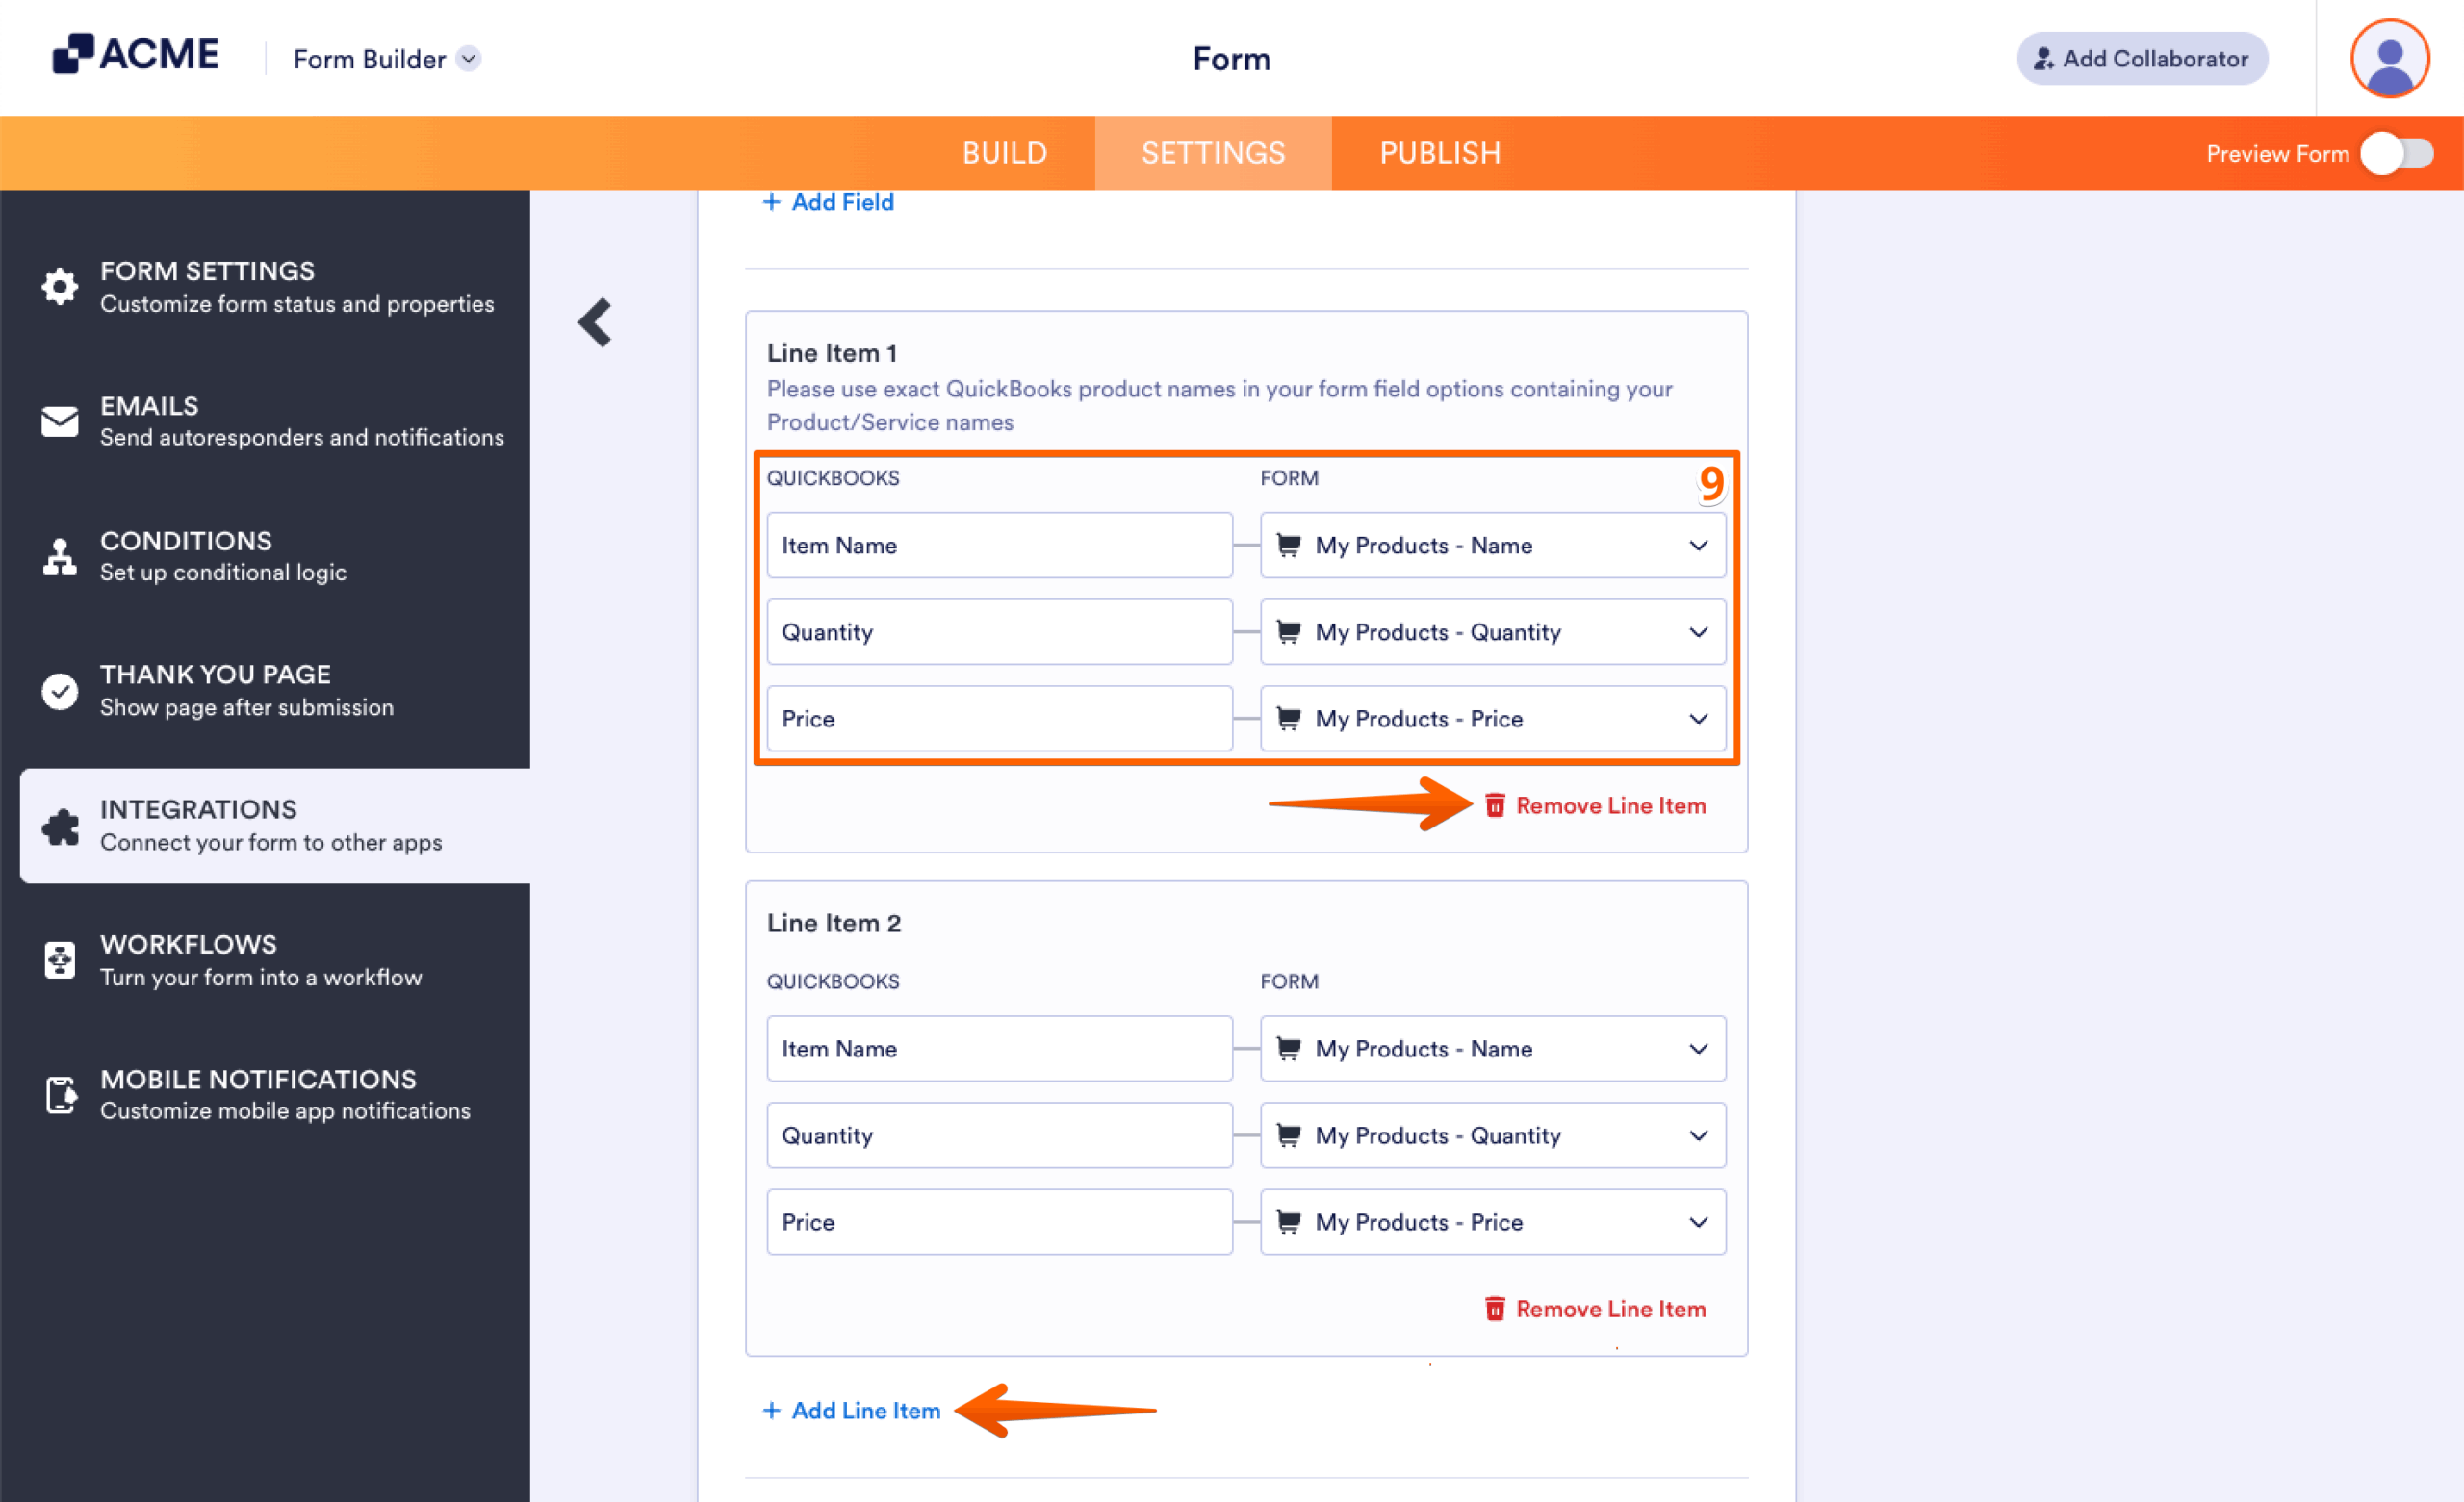Select the Integrations puzzle piece icon

coord(59,826)
